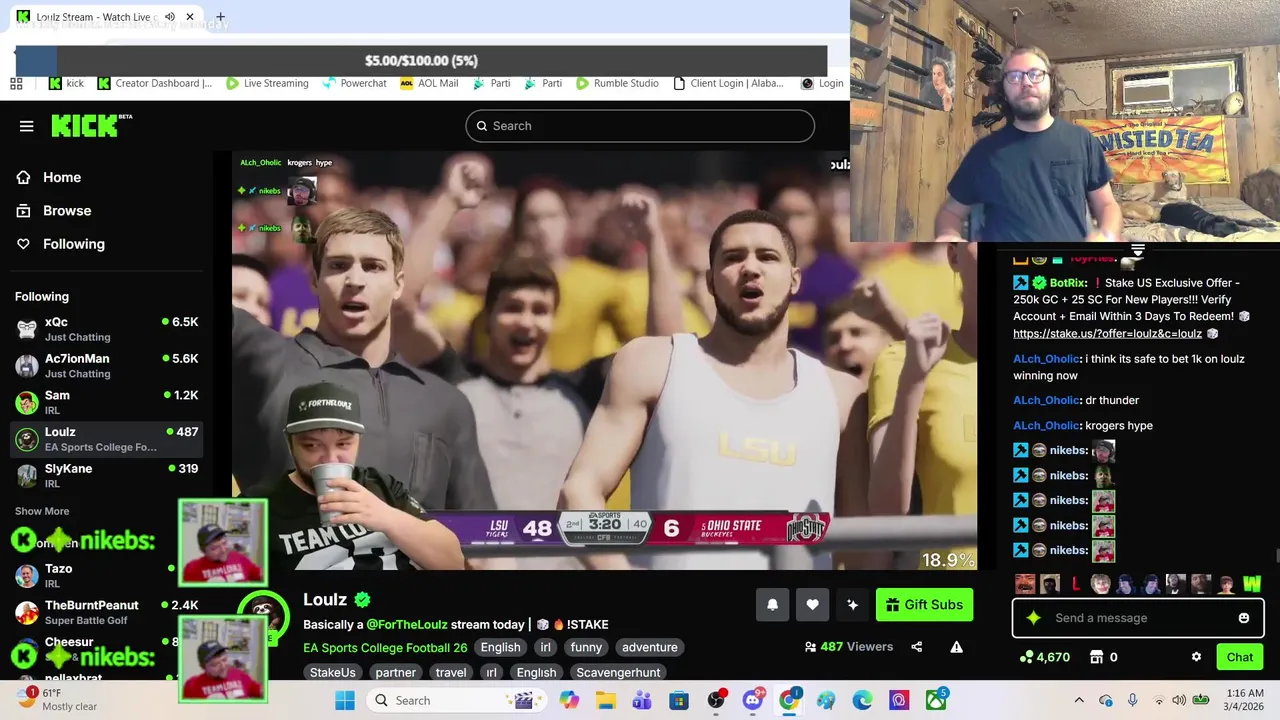The height and width of the screenshot is (720, 1280).
Task: Select the partner tag
Action: click(x=396, y=672)
